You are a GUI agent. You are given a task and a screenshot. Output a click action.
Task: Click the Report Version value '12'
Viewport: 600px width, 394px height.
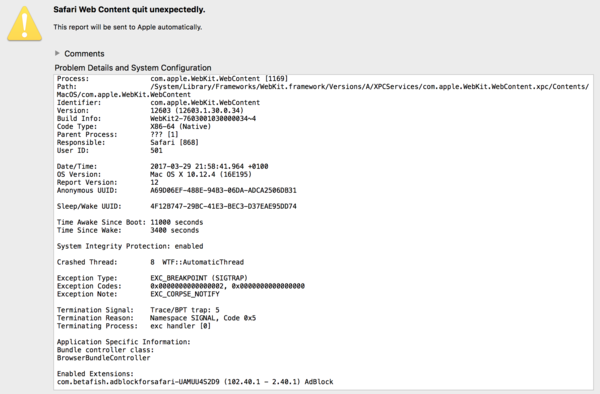pos(154,182)
